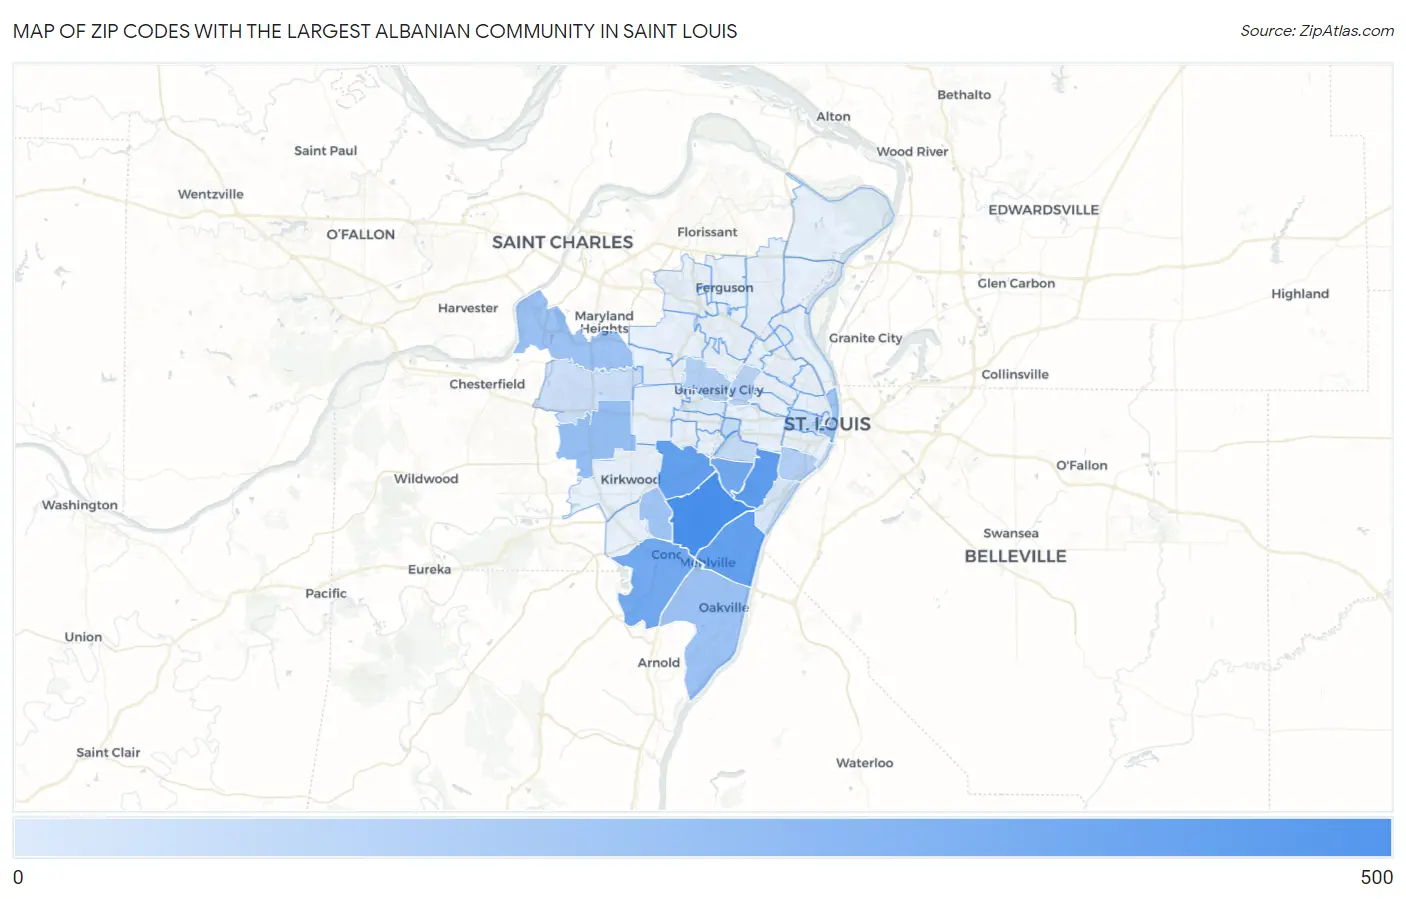Viewport: 1406px width, 899px height.
Task: Select the darkest blue zip code above Mehlville
Action: coord(707,512)
